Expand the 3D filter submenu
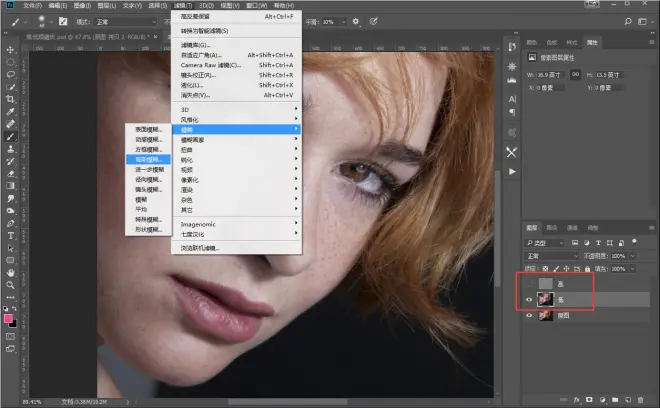660x408 pixels. (x=237, y=109)
